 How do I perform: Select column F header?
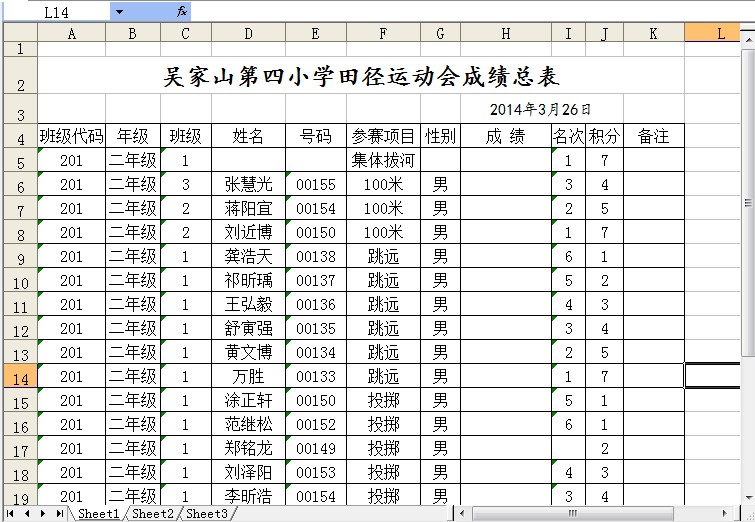pos(383,33)
